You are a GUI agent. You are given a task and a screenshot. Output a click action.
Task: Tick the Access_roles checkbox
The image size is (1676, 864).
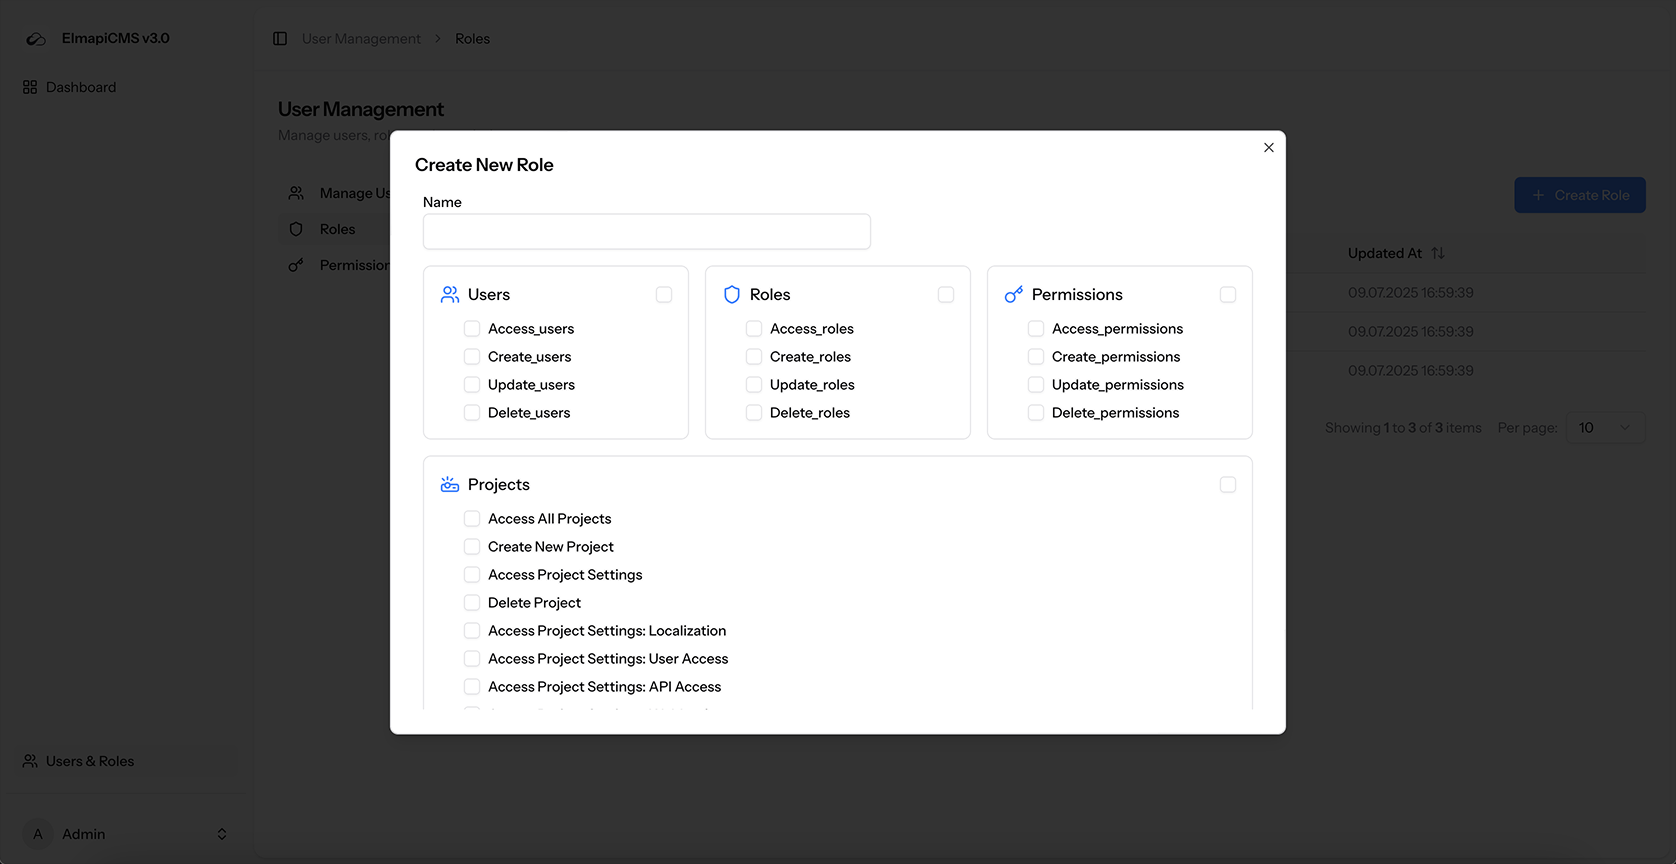click(754, 329)
